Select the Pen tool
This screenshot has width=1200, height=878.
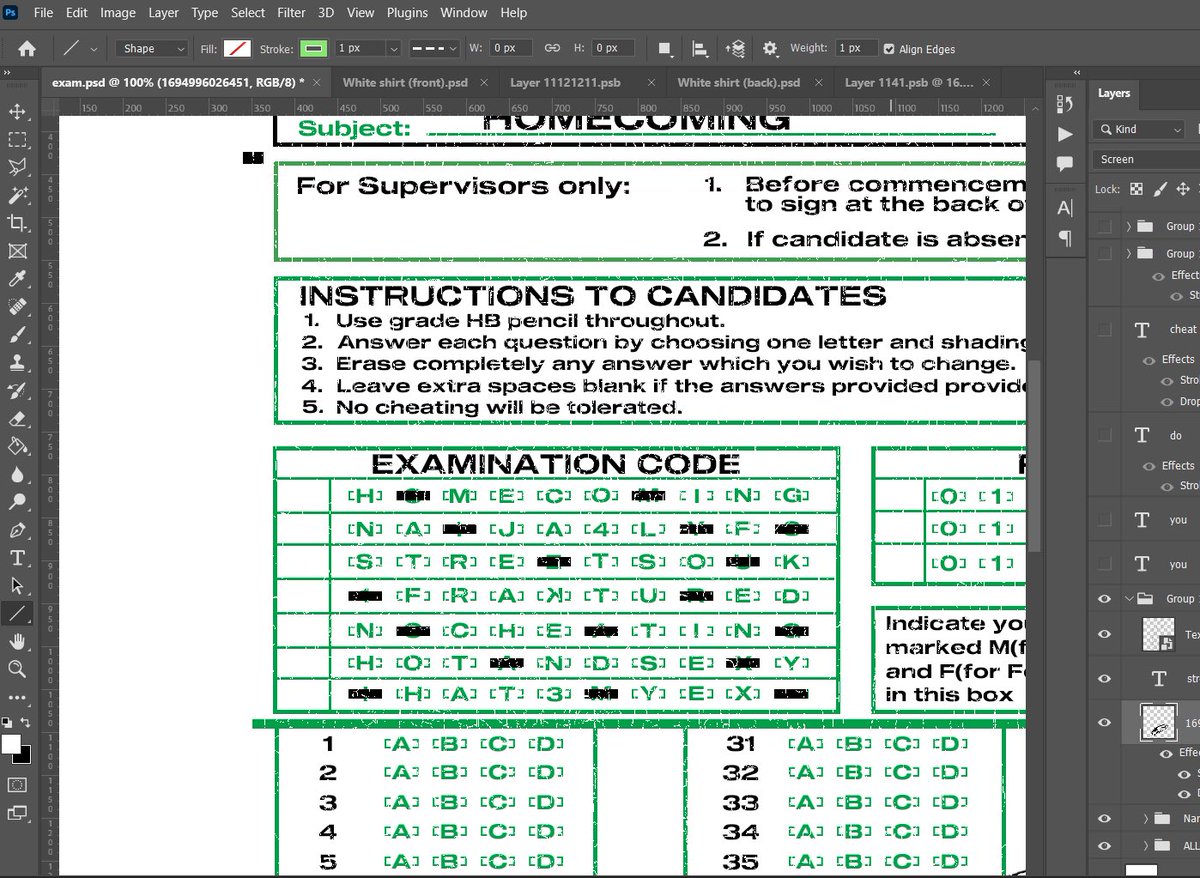17,530
